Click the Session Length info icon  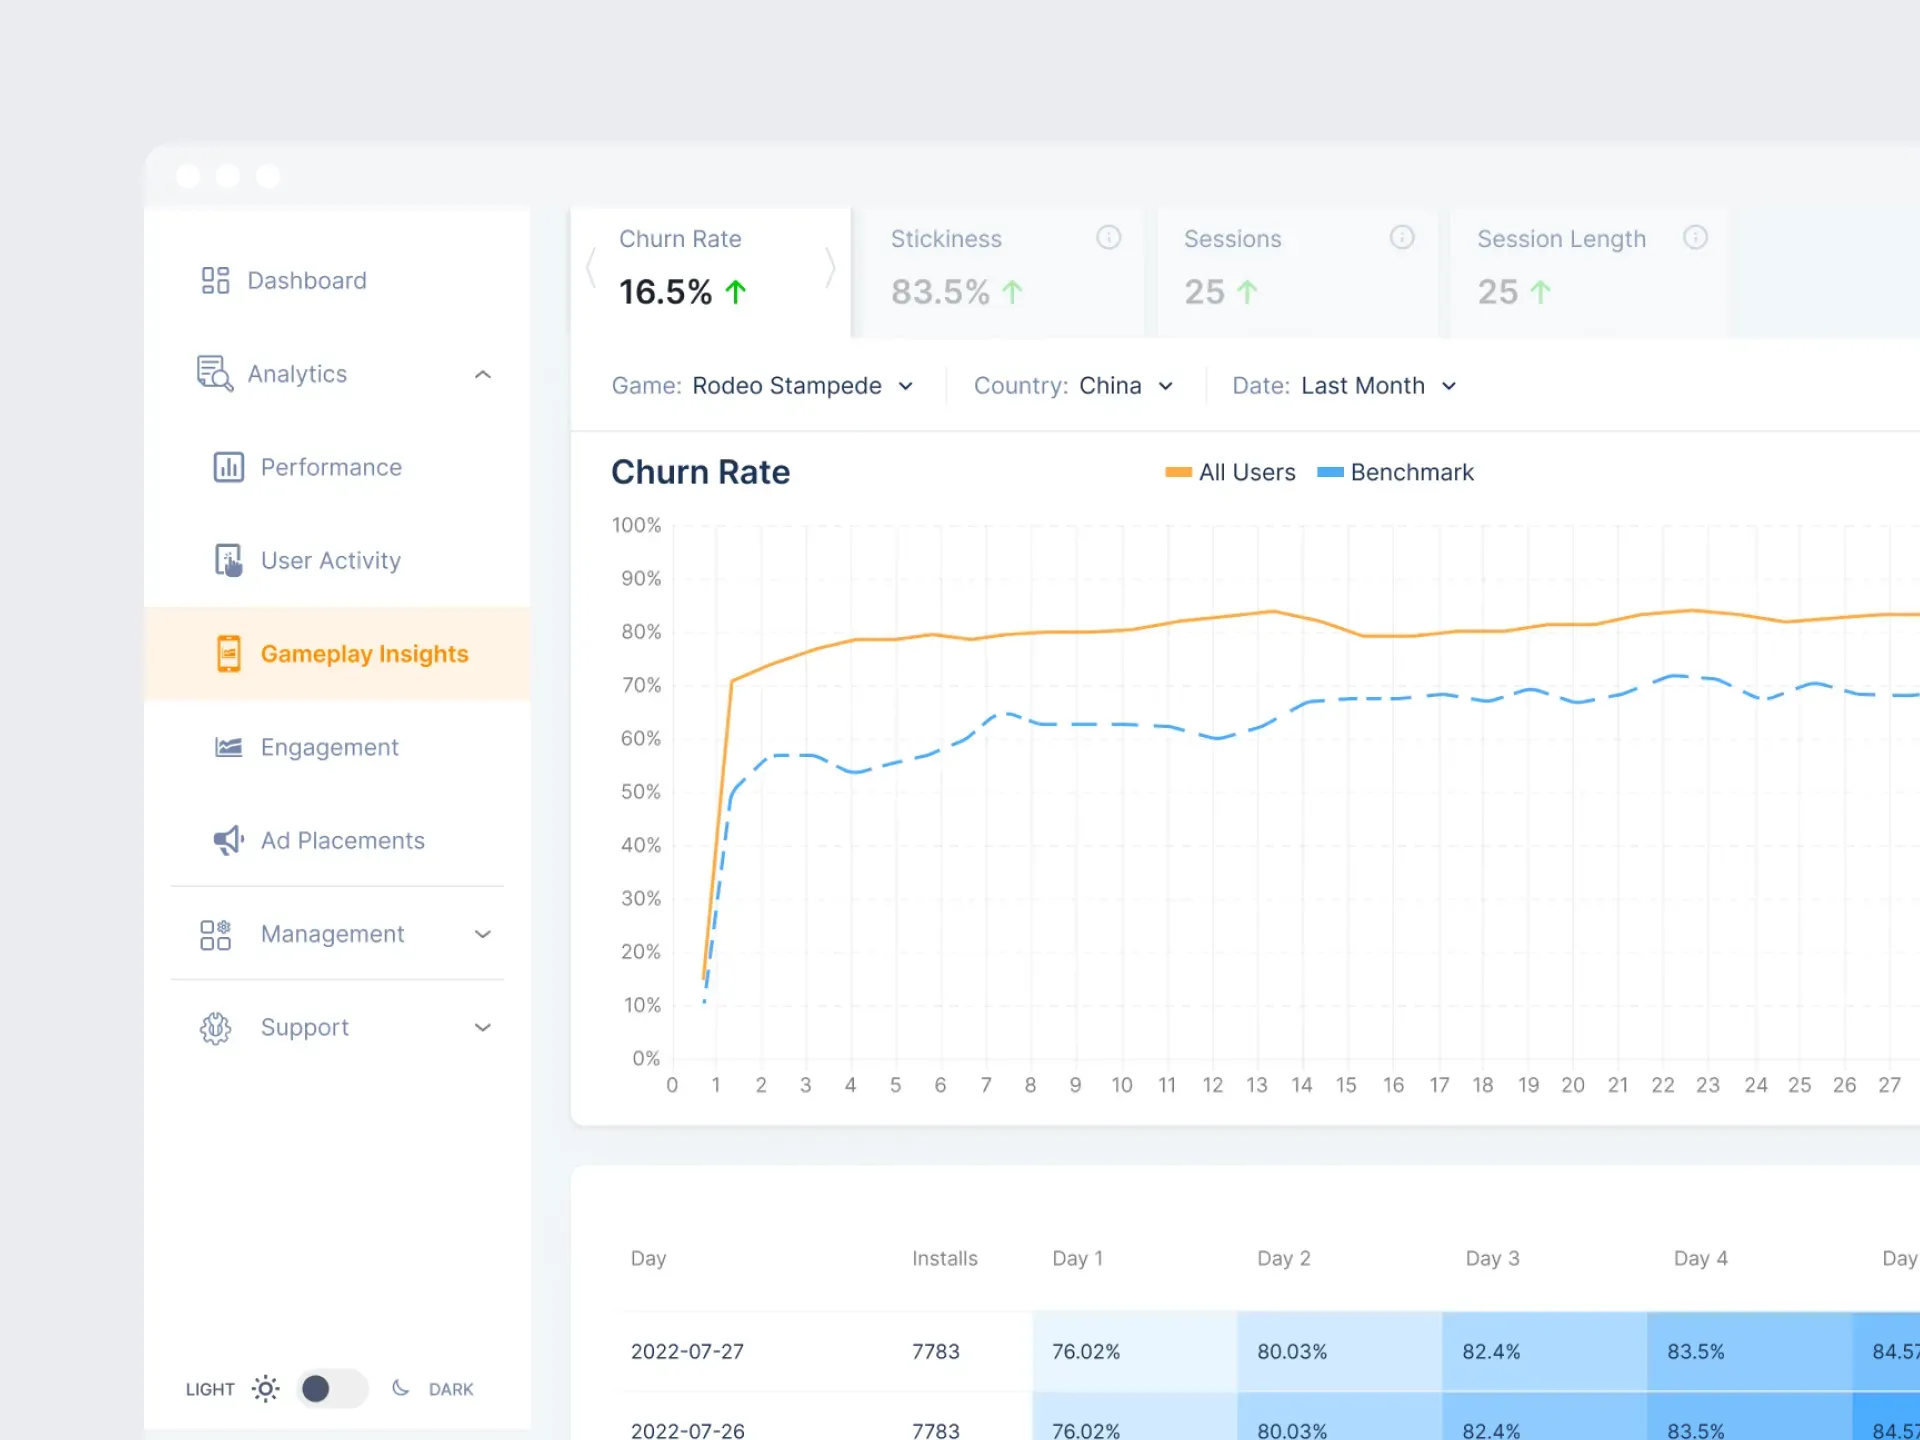click(1695, 237)
